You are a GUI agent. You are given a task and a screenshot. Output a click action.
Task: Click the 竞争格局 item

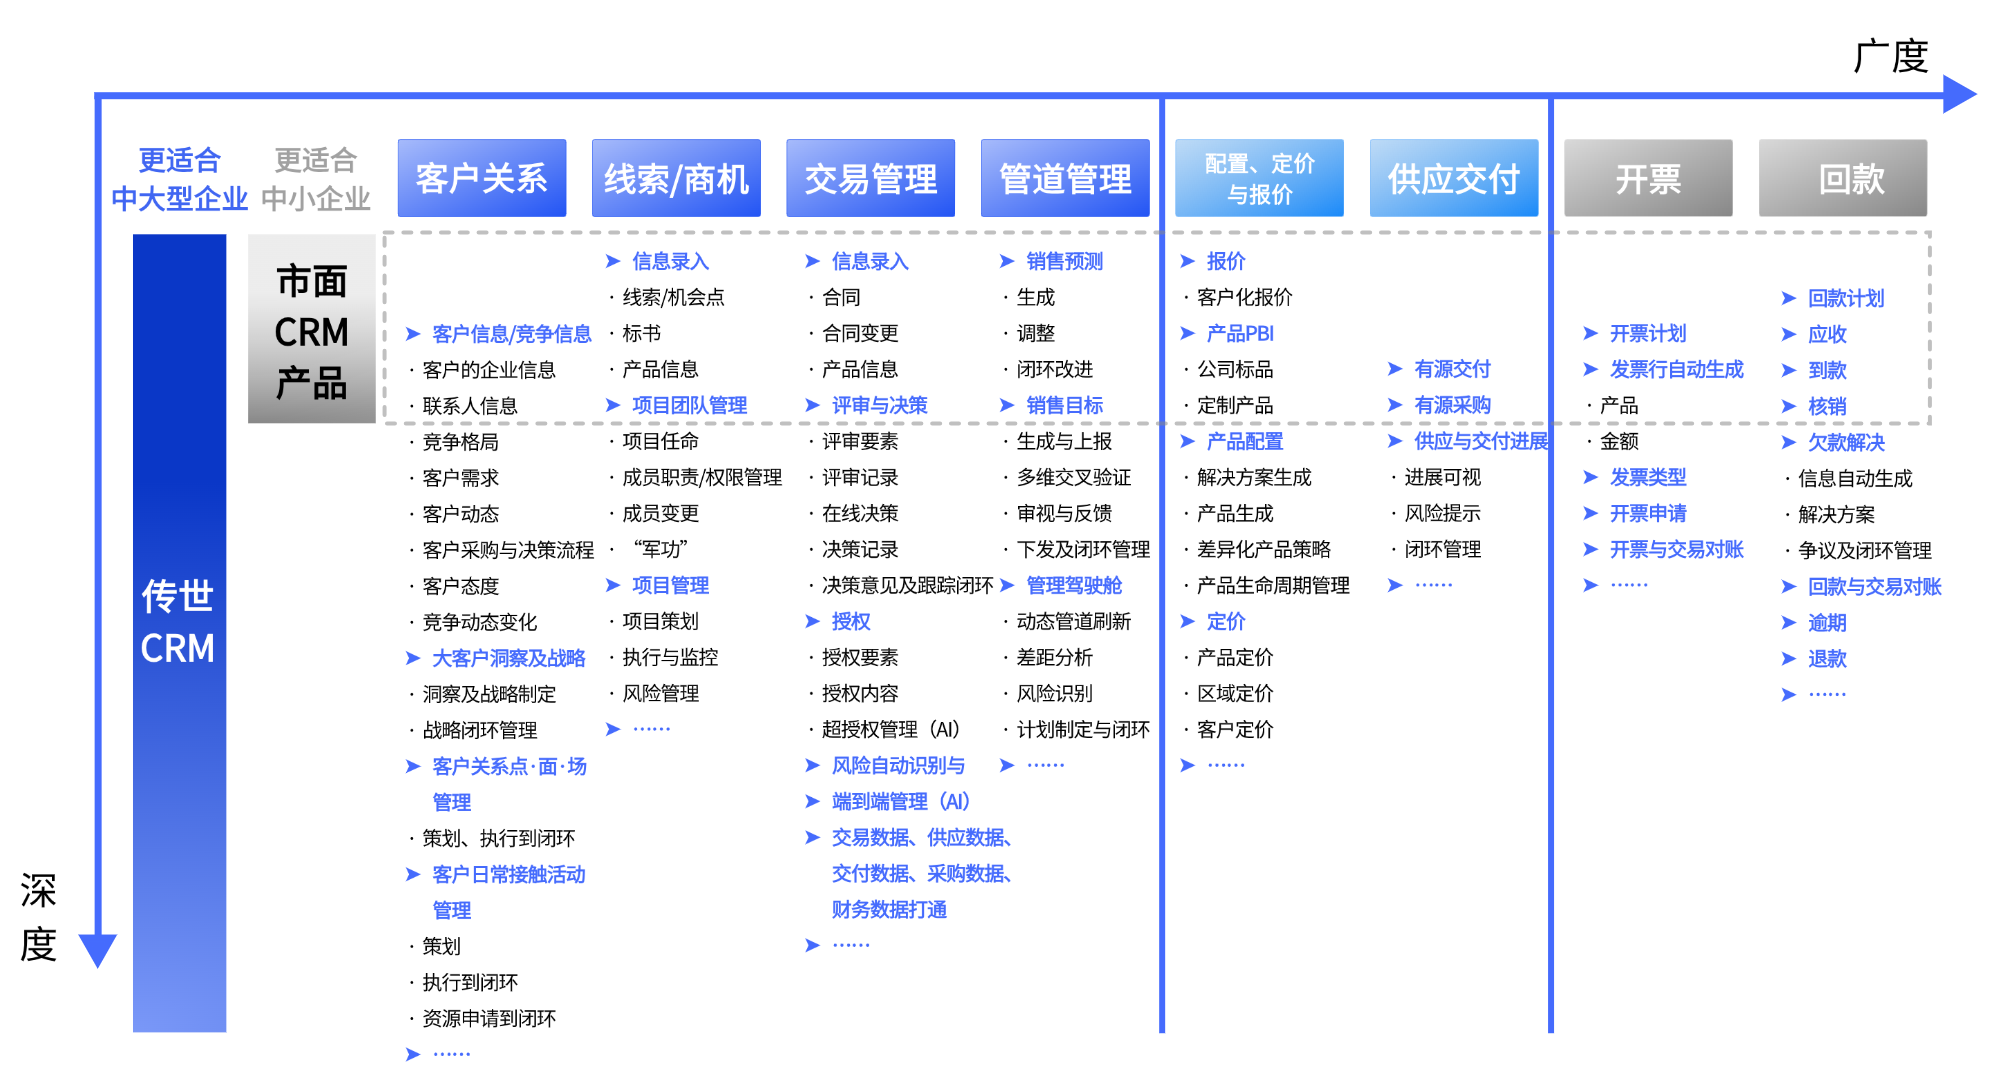tap(460, 442)
